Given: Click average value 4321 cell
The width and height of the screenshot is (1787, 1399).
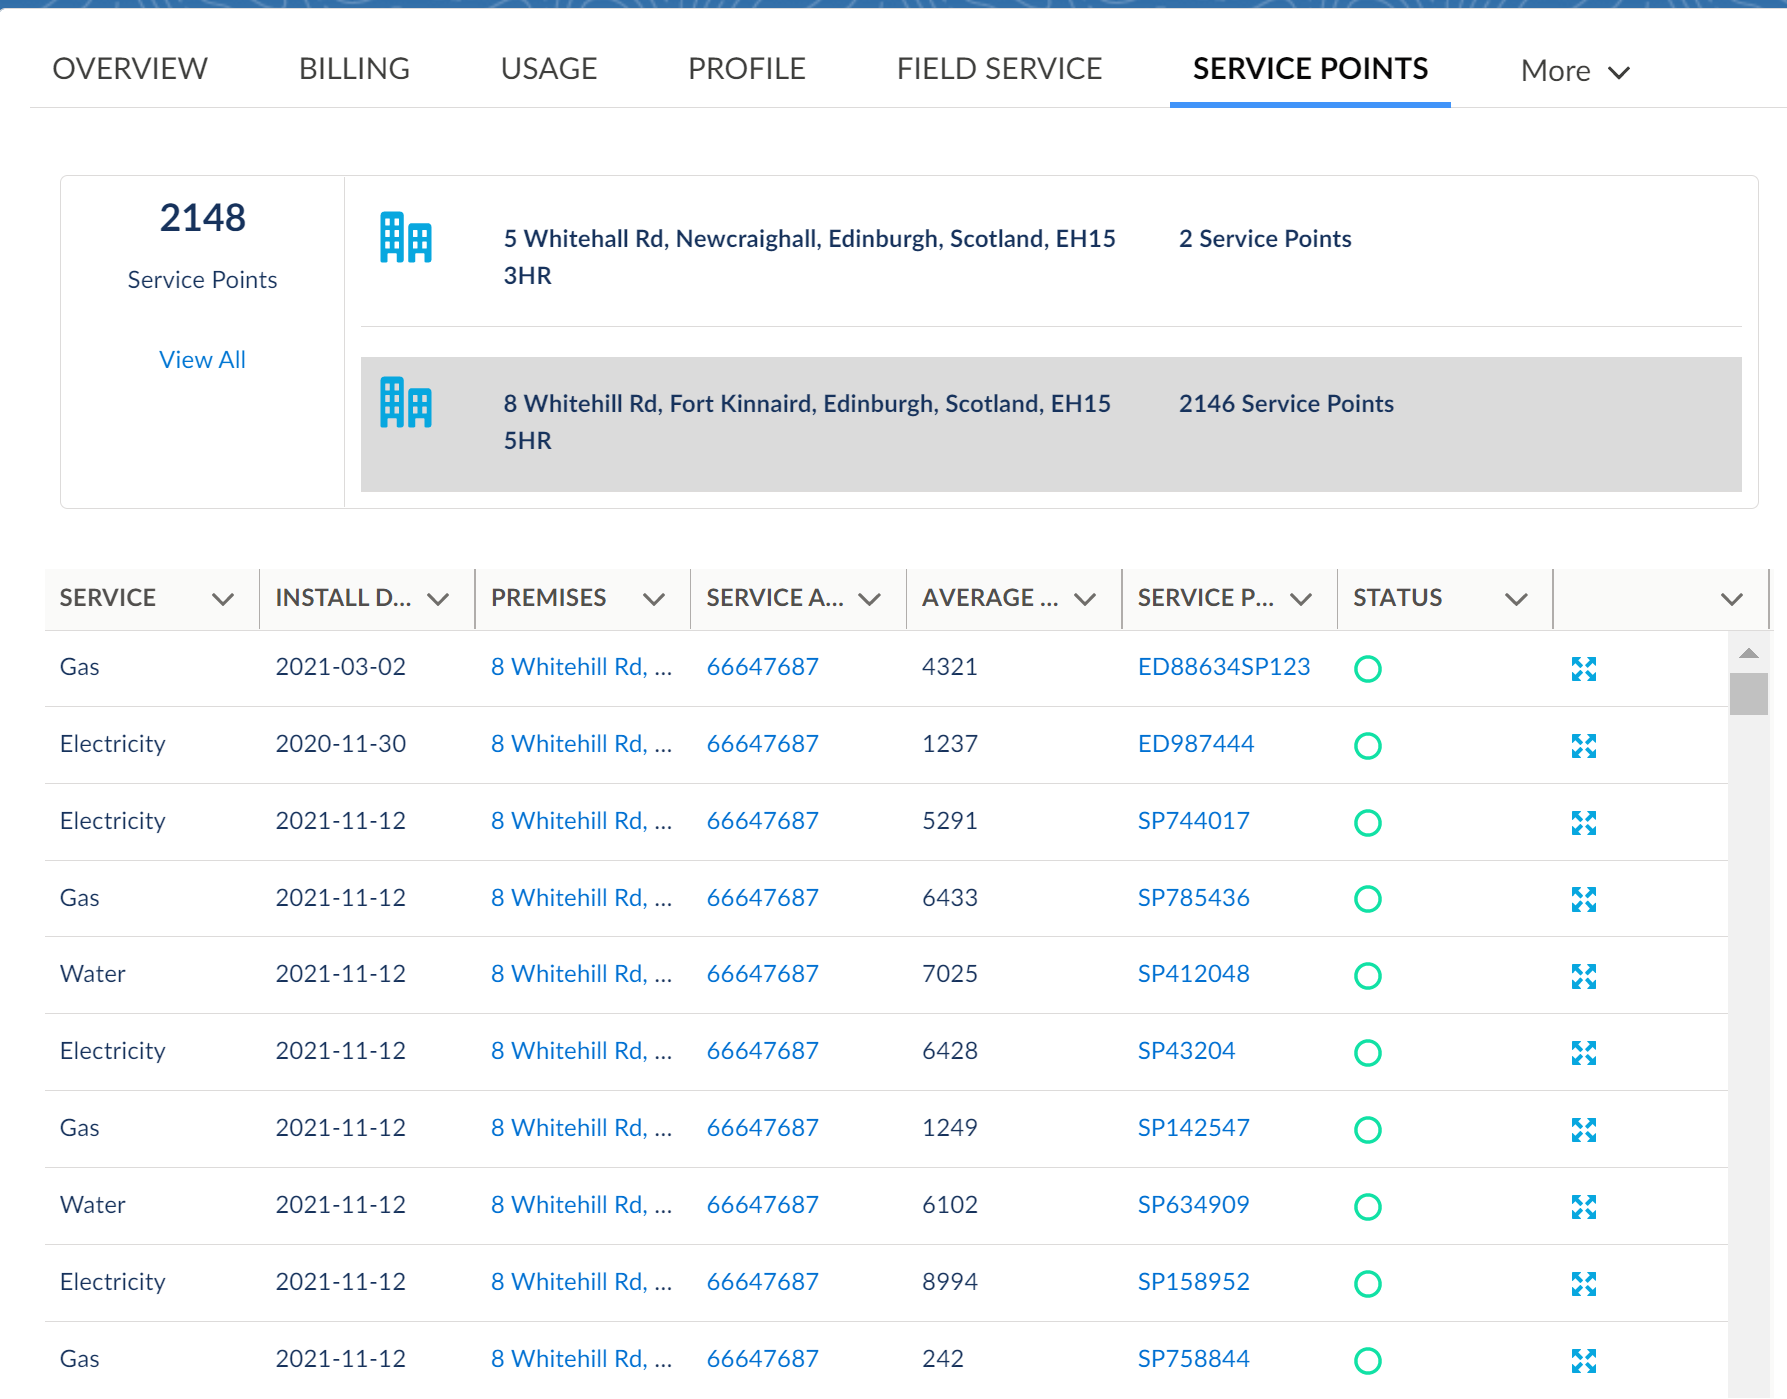Looking at the screenshot, I should [x=949, y=667].
